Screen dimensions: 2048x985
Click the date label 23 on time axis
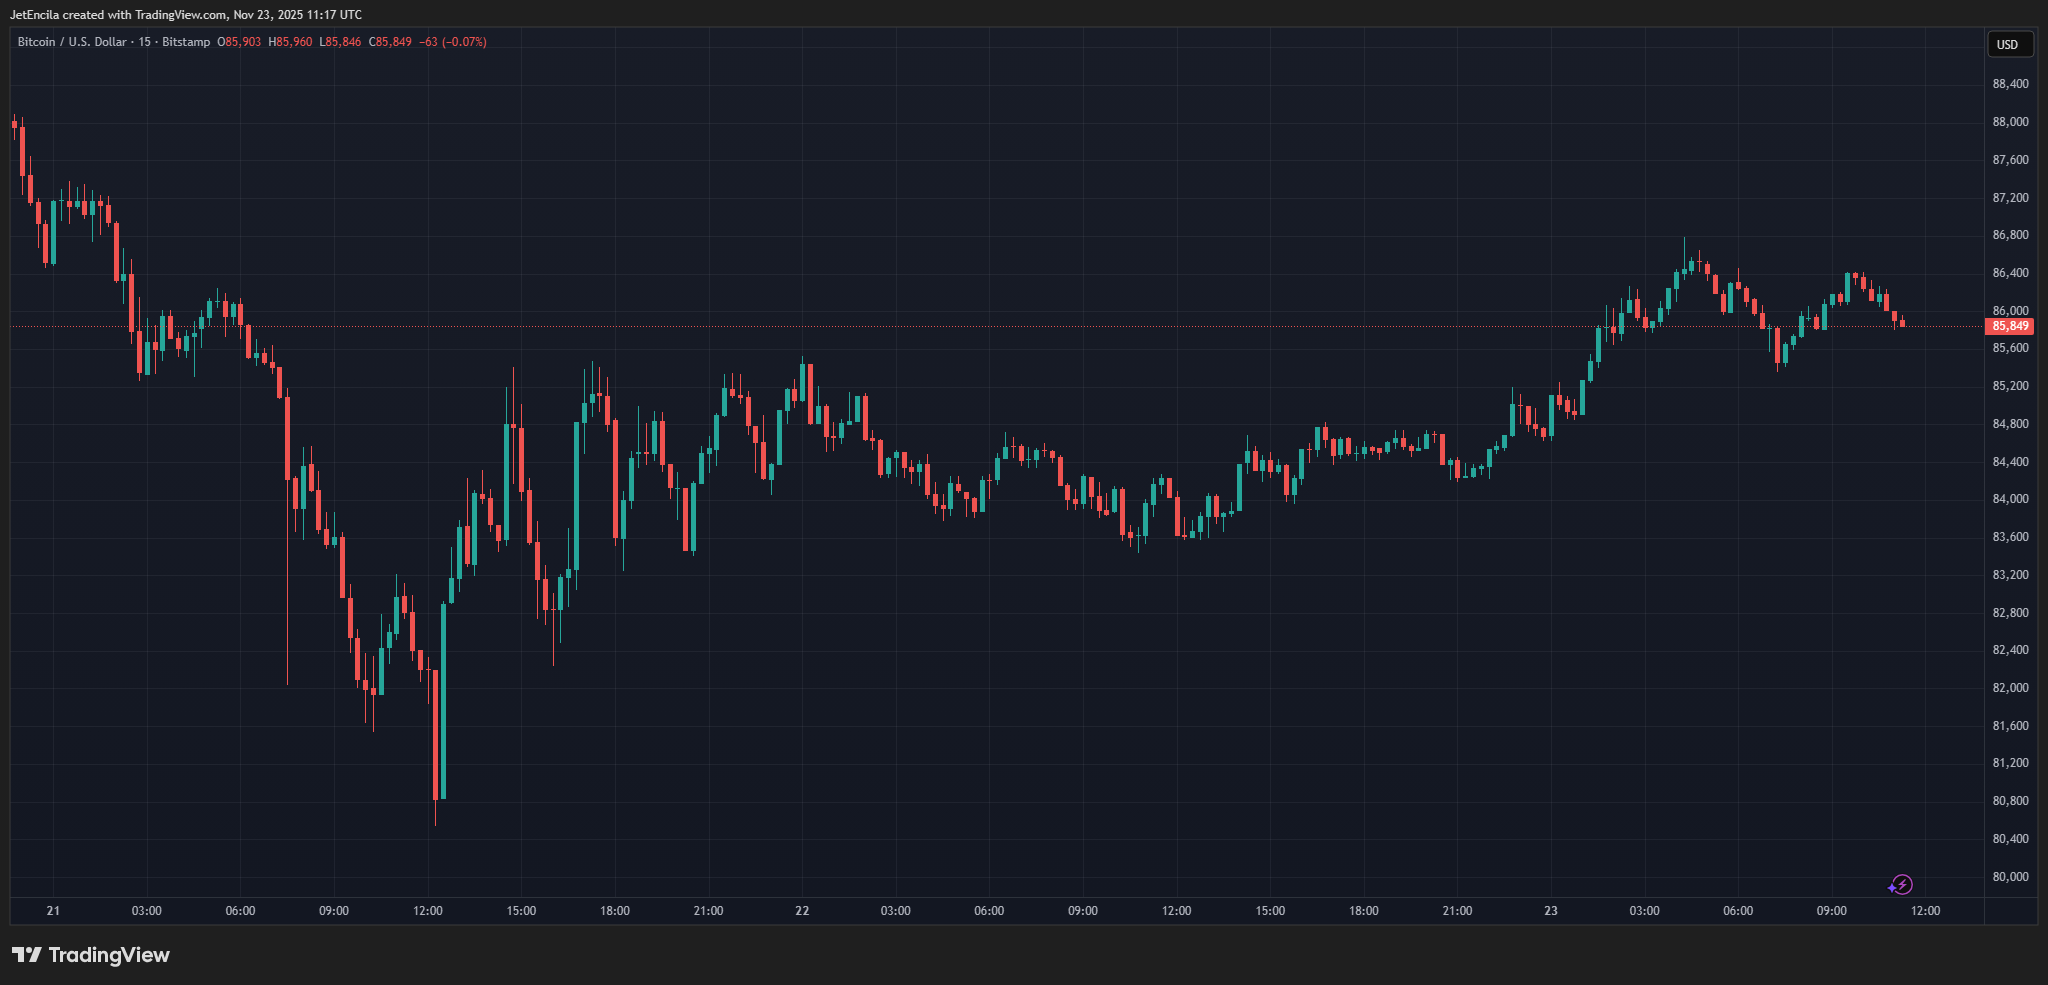[1550, 911]
